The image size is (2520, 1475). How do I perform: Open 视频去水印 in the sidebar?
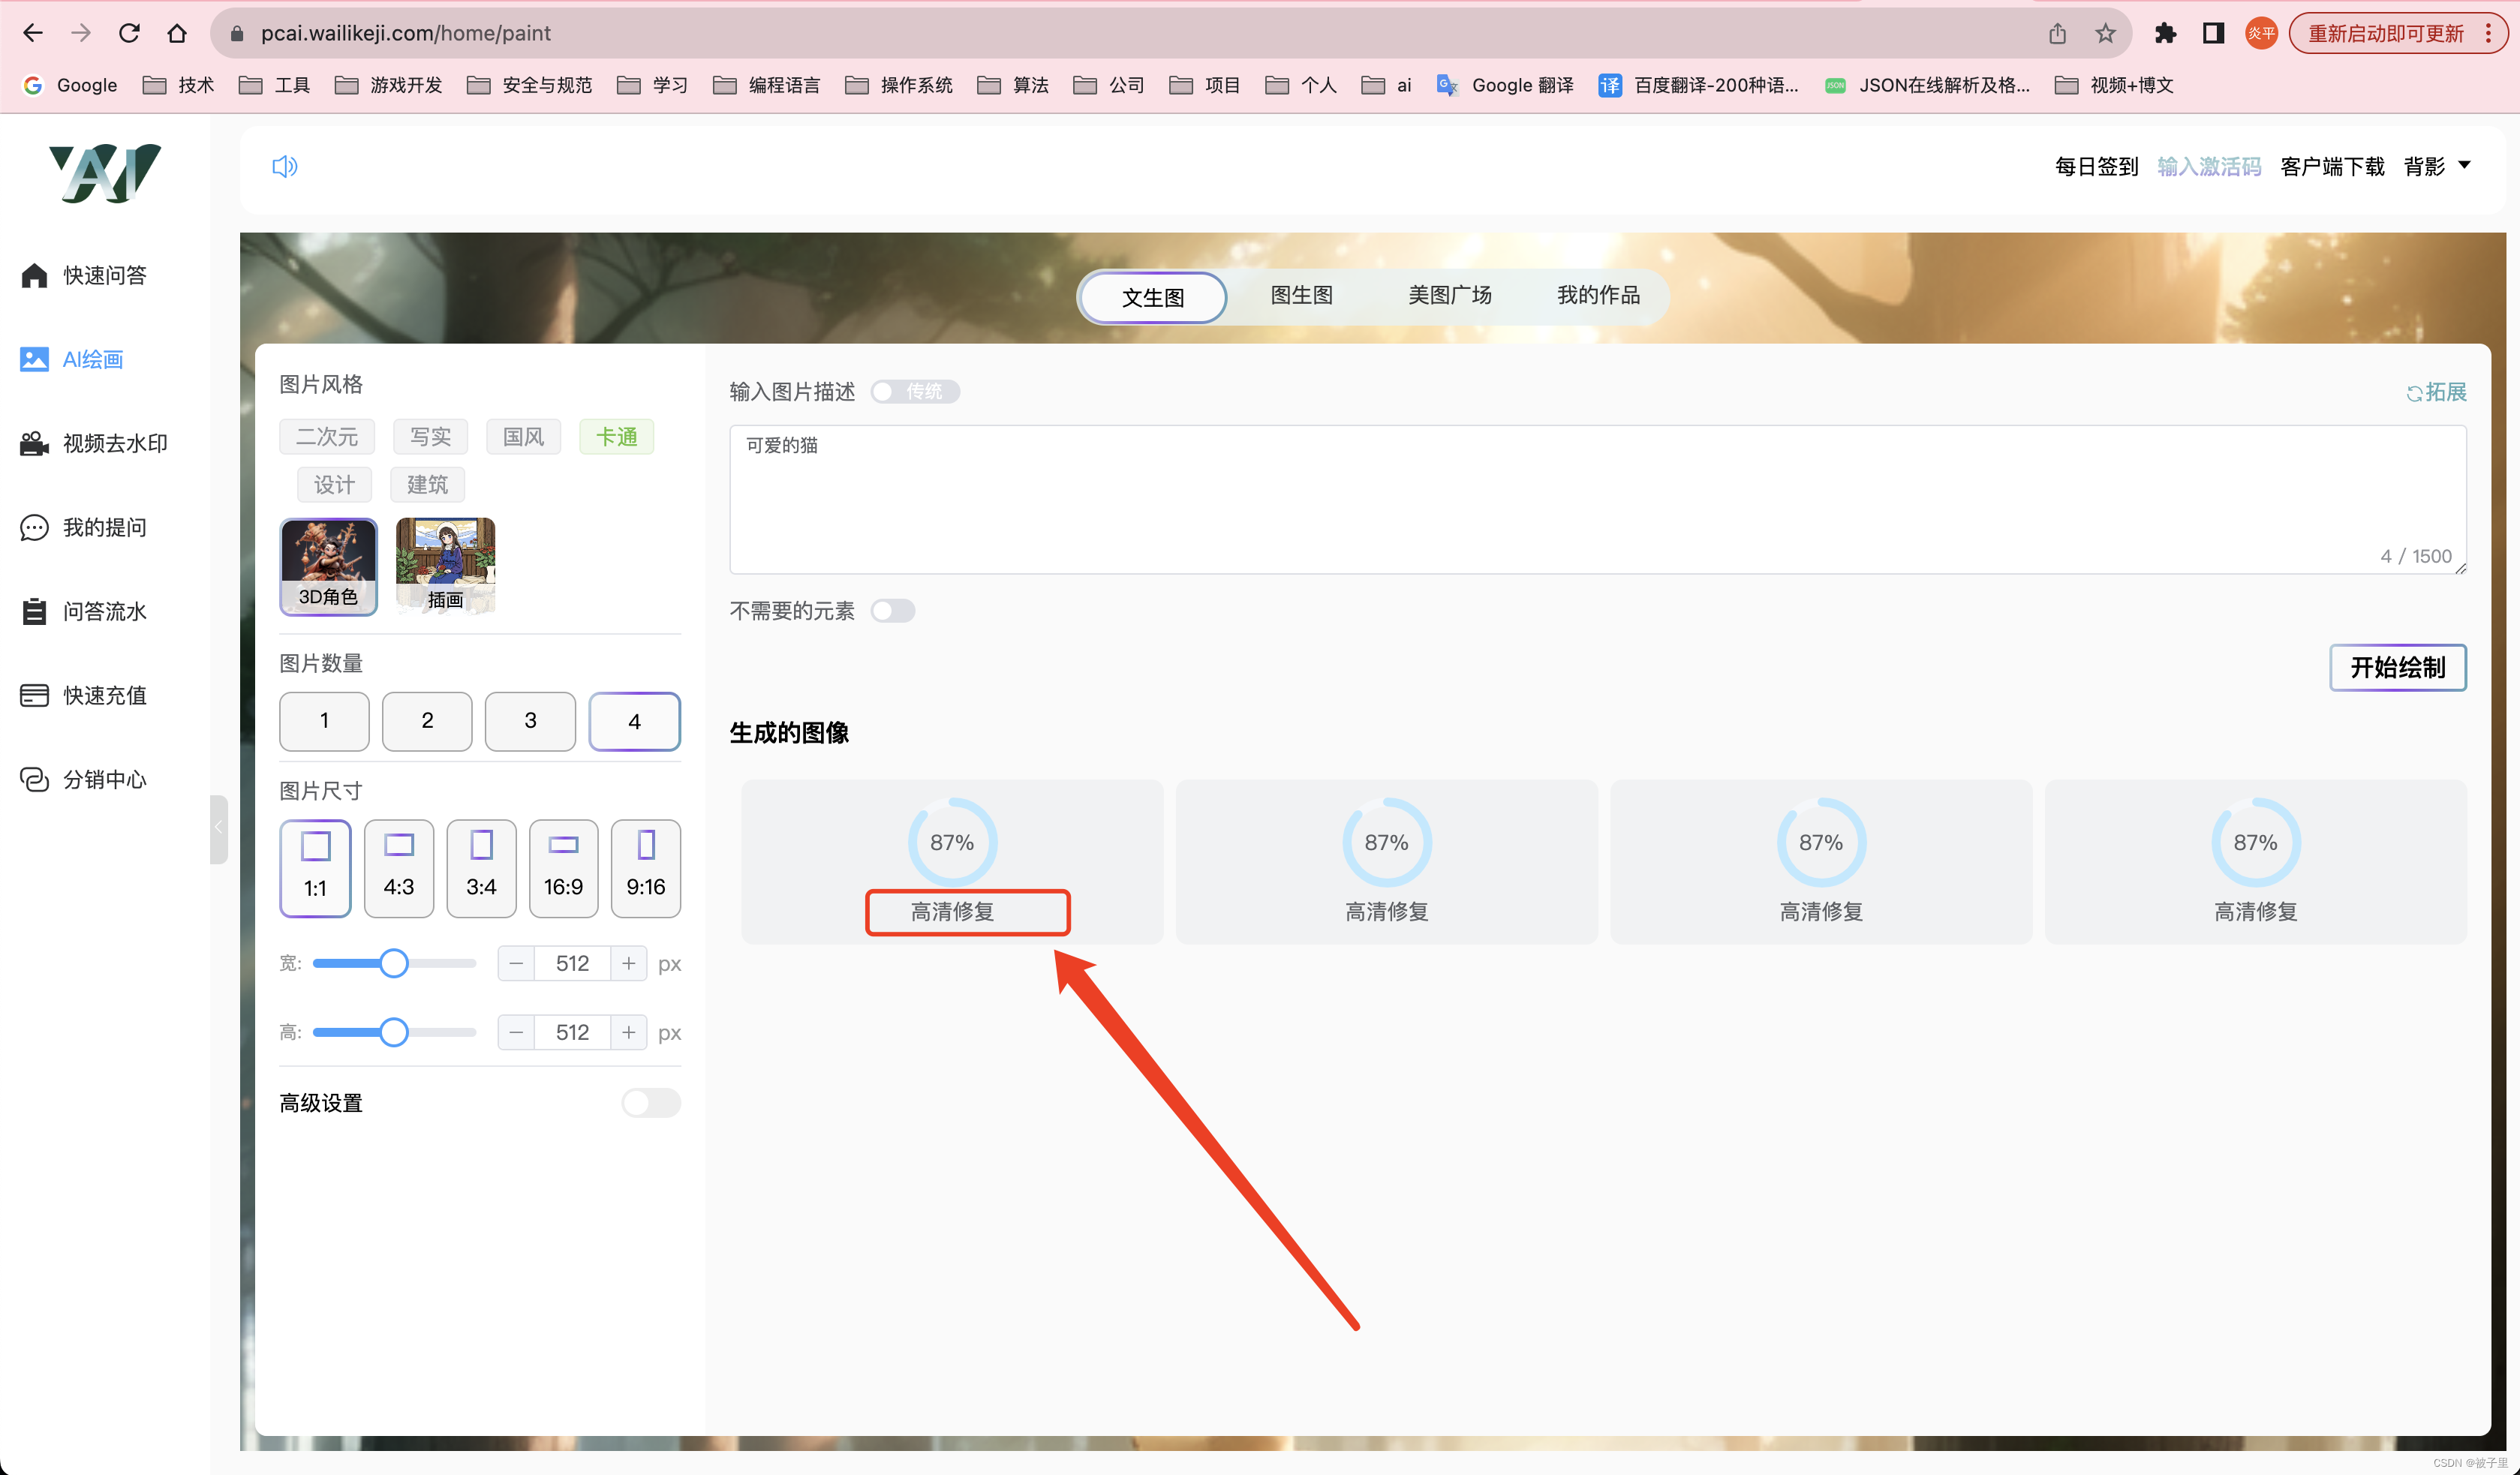(94, 443)
